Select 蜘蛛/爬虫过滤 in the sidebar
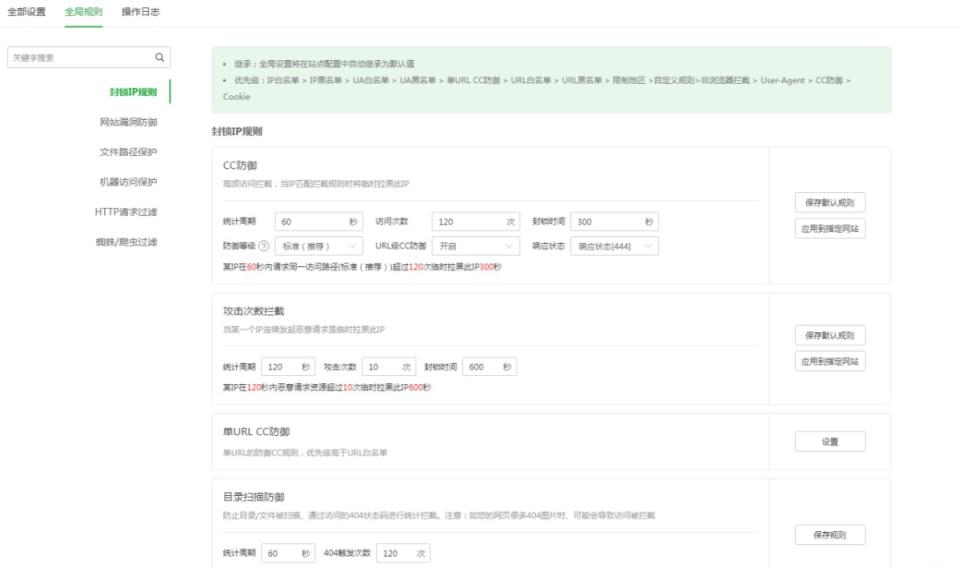The image size is (959, 568). click(x=127, y=242)
